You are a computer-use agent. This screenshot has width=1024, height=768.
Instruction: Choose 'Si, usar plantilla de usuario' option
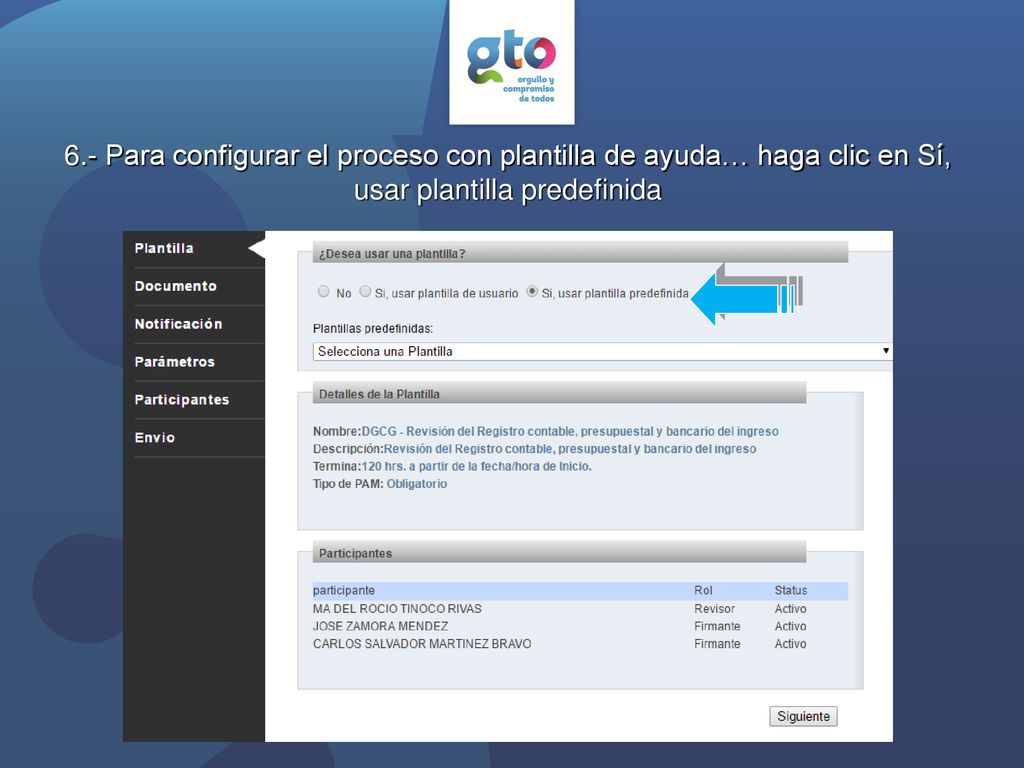pos(365,291)
